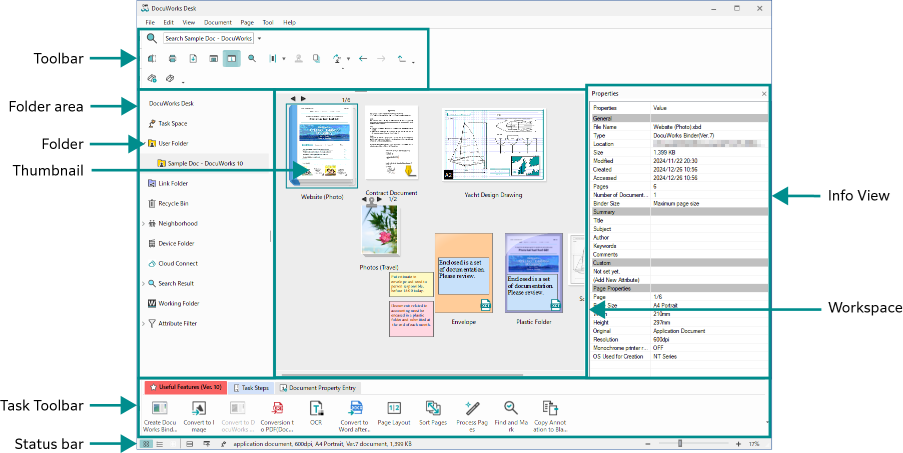Click the Print icon in the toolbar
The height and width of the screenshot is (453, 903).
(172, 59)
